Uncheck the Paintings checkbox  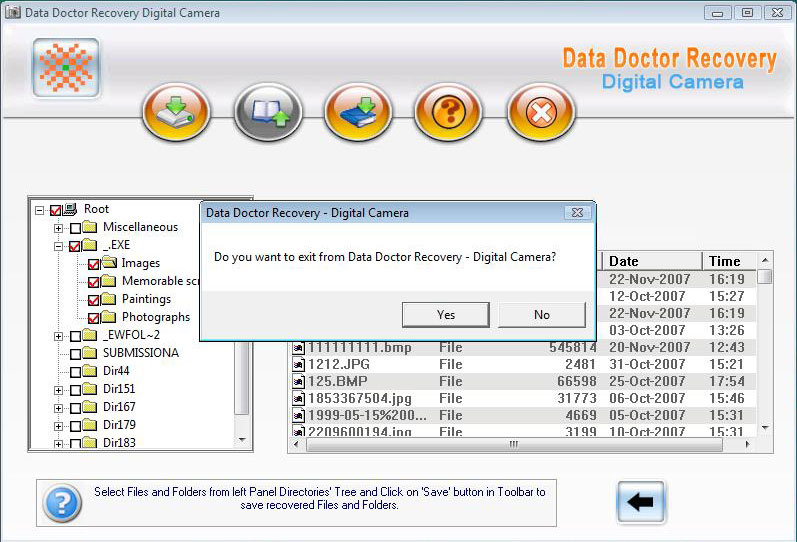(x=94, y=300)
